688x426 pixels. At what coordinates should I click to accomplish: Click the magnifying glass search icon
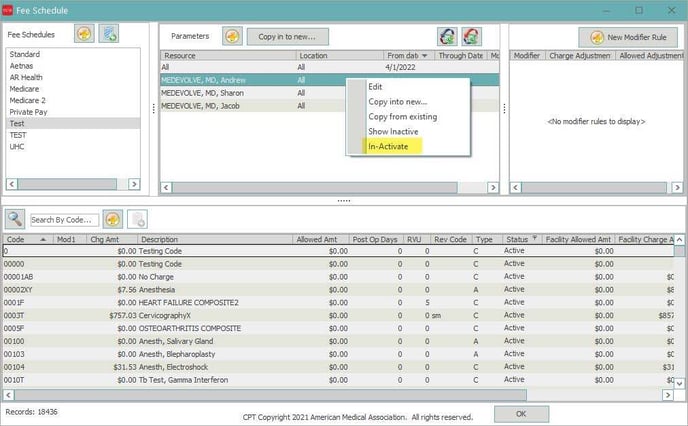point(15,218)
